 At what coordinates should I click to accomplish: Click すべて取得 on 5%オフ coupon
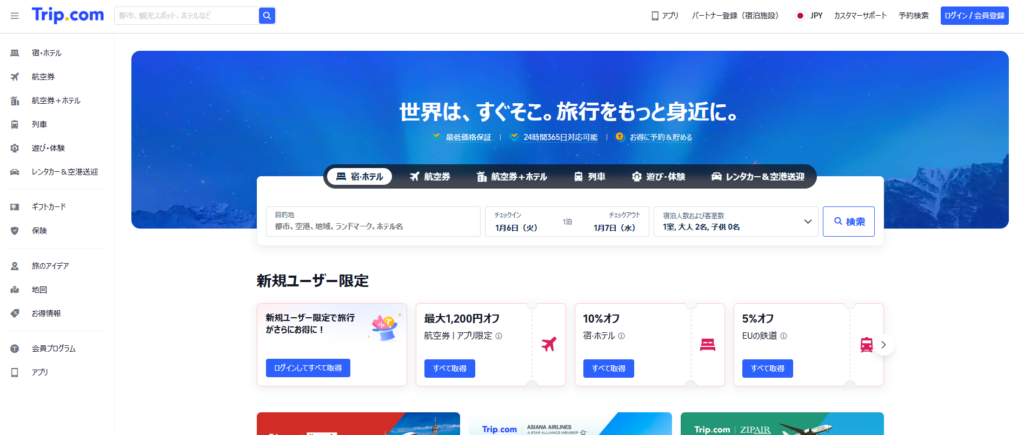click(x=767, y=368)
